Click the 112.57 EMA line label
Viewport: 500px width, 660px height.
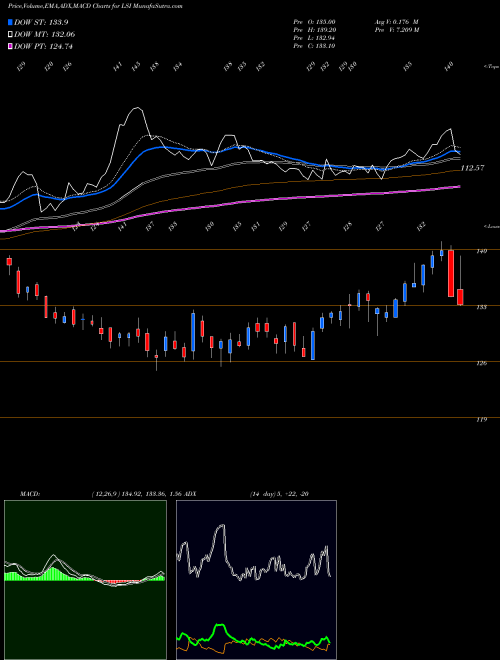pyautogui.click(x=473, y=168)
